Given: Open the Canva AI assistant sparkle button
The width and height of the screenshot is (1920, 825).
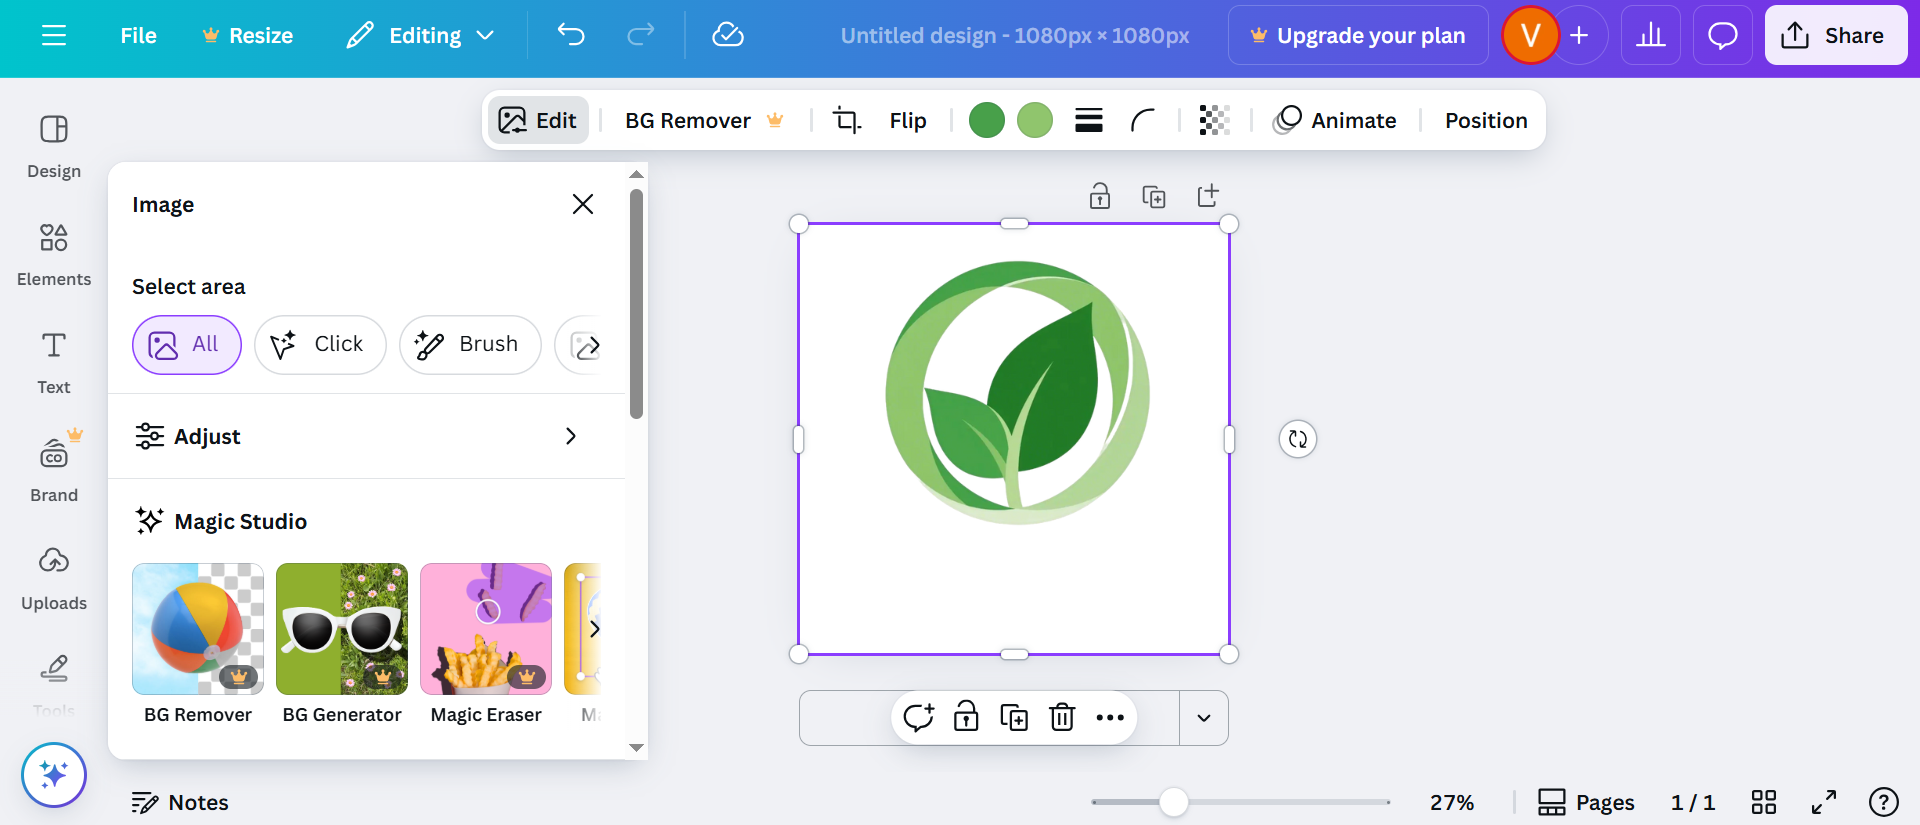Looking at the screenshot, I should click(x=54, y=774).
